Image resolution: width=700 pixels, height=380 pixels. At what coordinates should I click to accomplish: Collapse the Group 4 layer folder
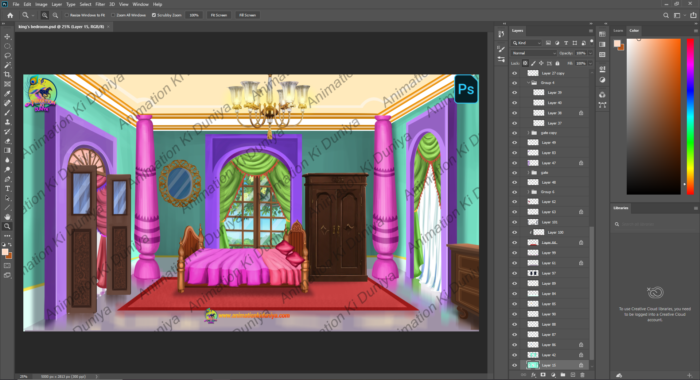coord(529,83)
